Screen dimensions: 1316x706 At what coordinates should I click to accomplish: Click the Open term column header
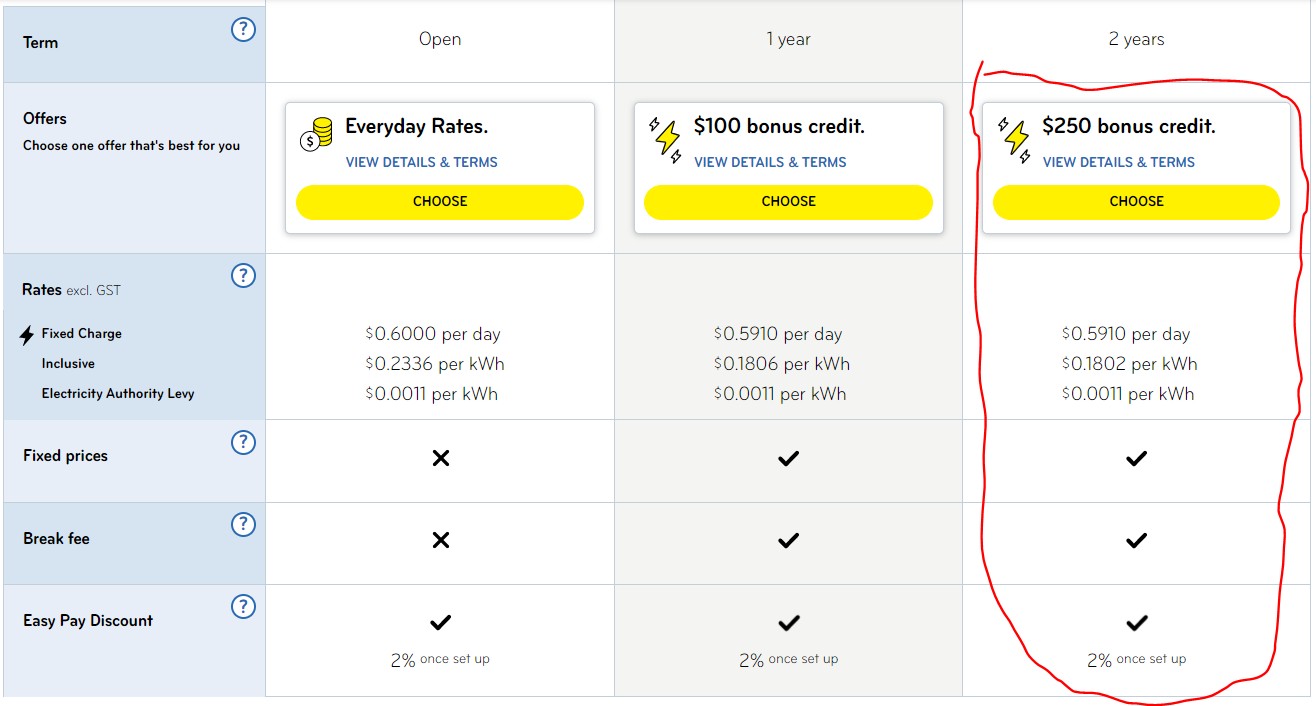coord(440,40)
